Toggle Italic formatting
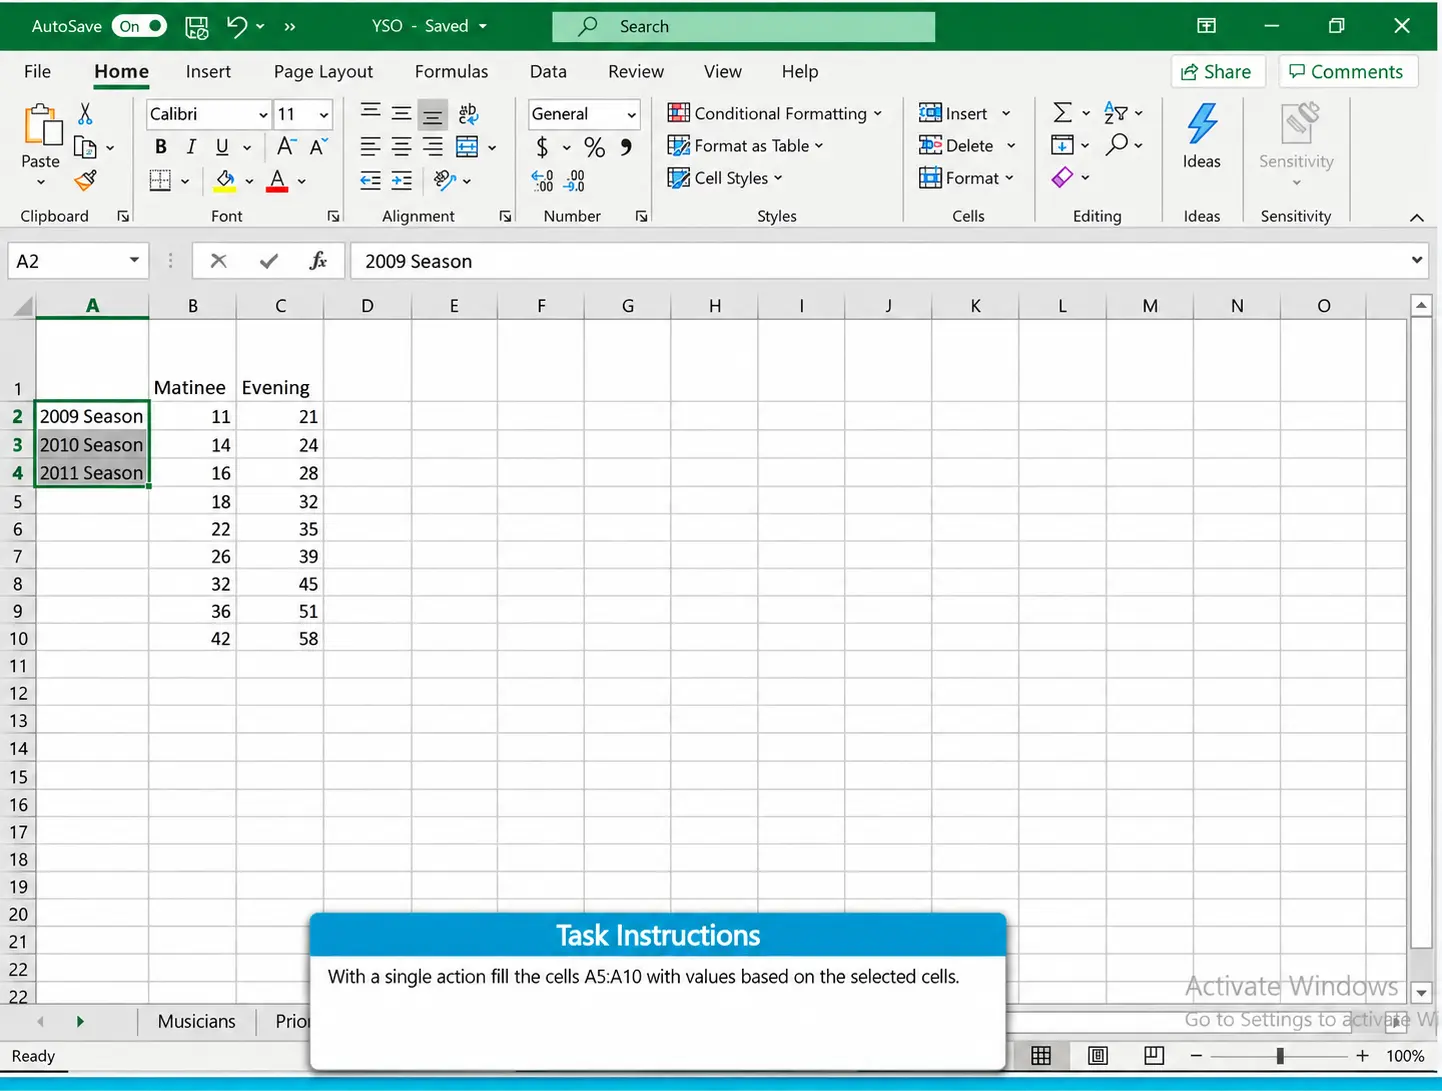The height and width of the screenshot is (1091, 1442). coord(191,147)
